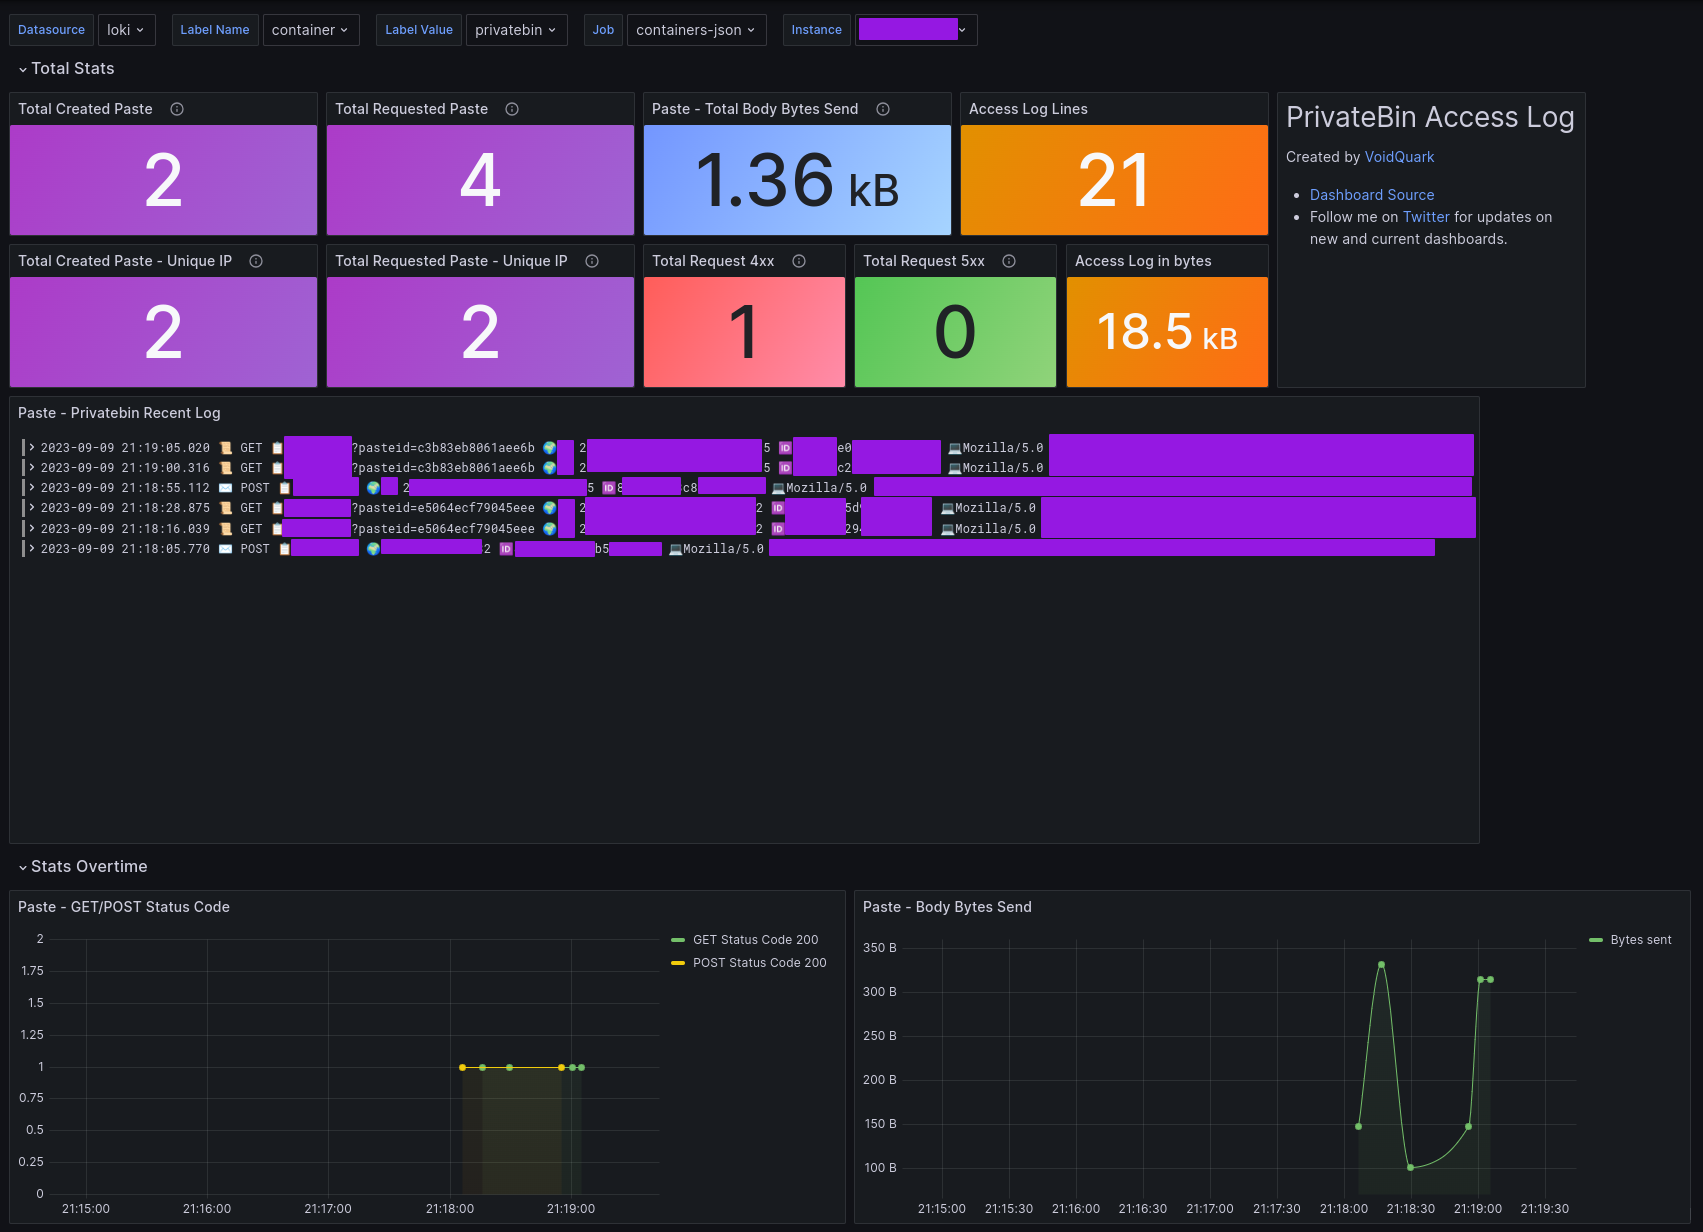Image resolution: width=1703 pixels, height=1232 pixels.
Task: Click the Total Requested Paste value 4
Action: click(x=480, y=181)
